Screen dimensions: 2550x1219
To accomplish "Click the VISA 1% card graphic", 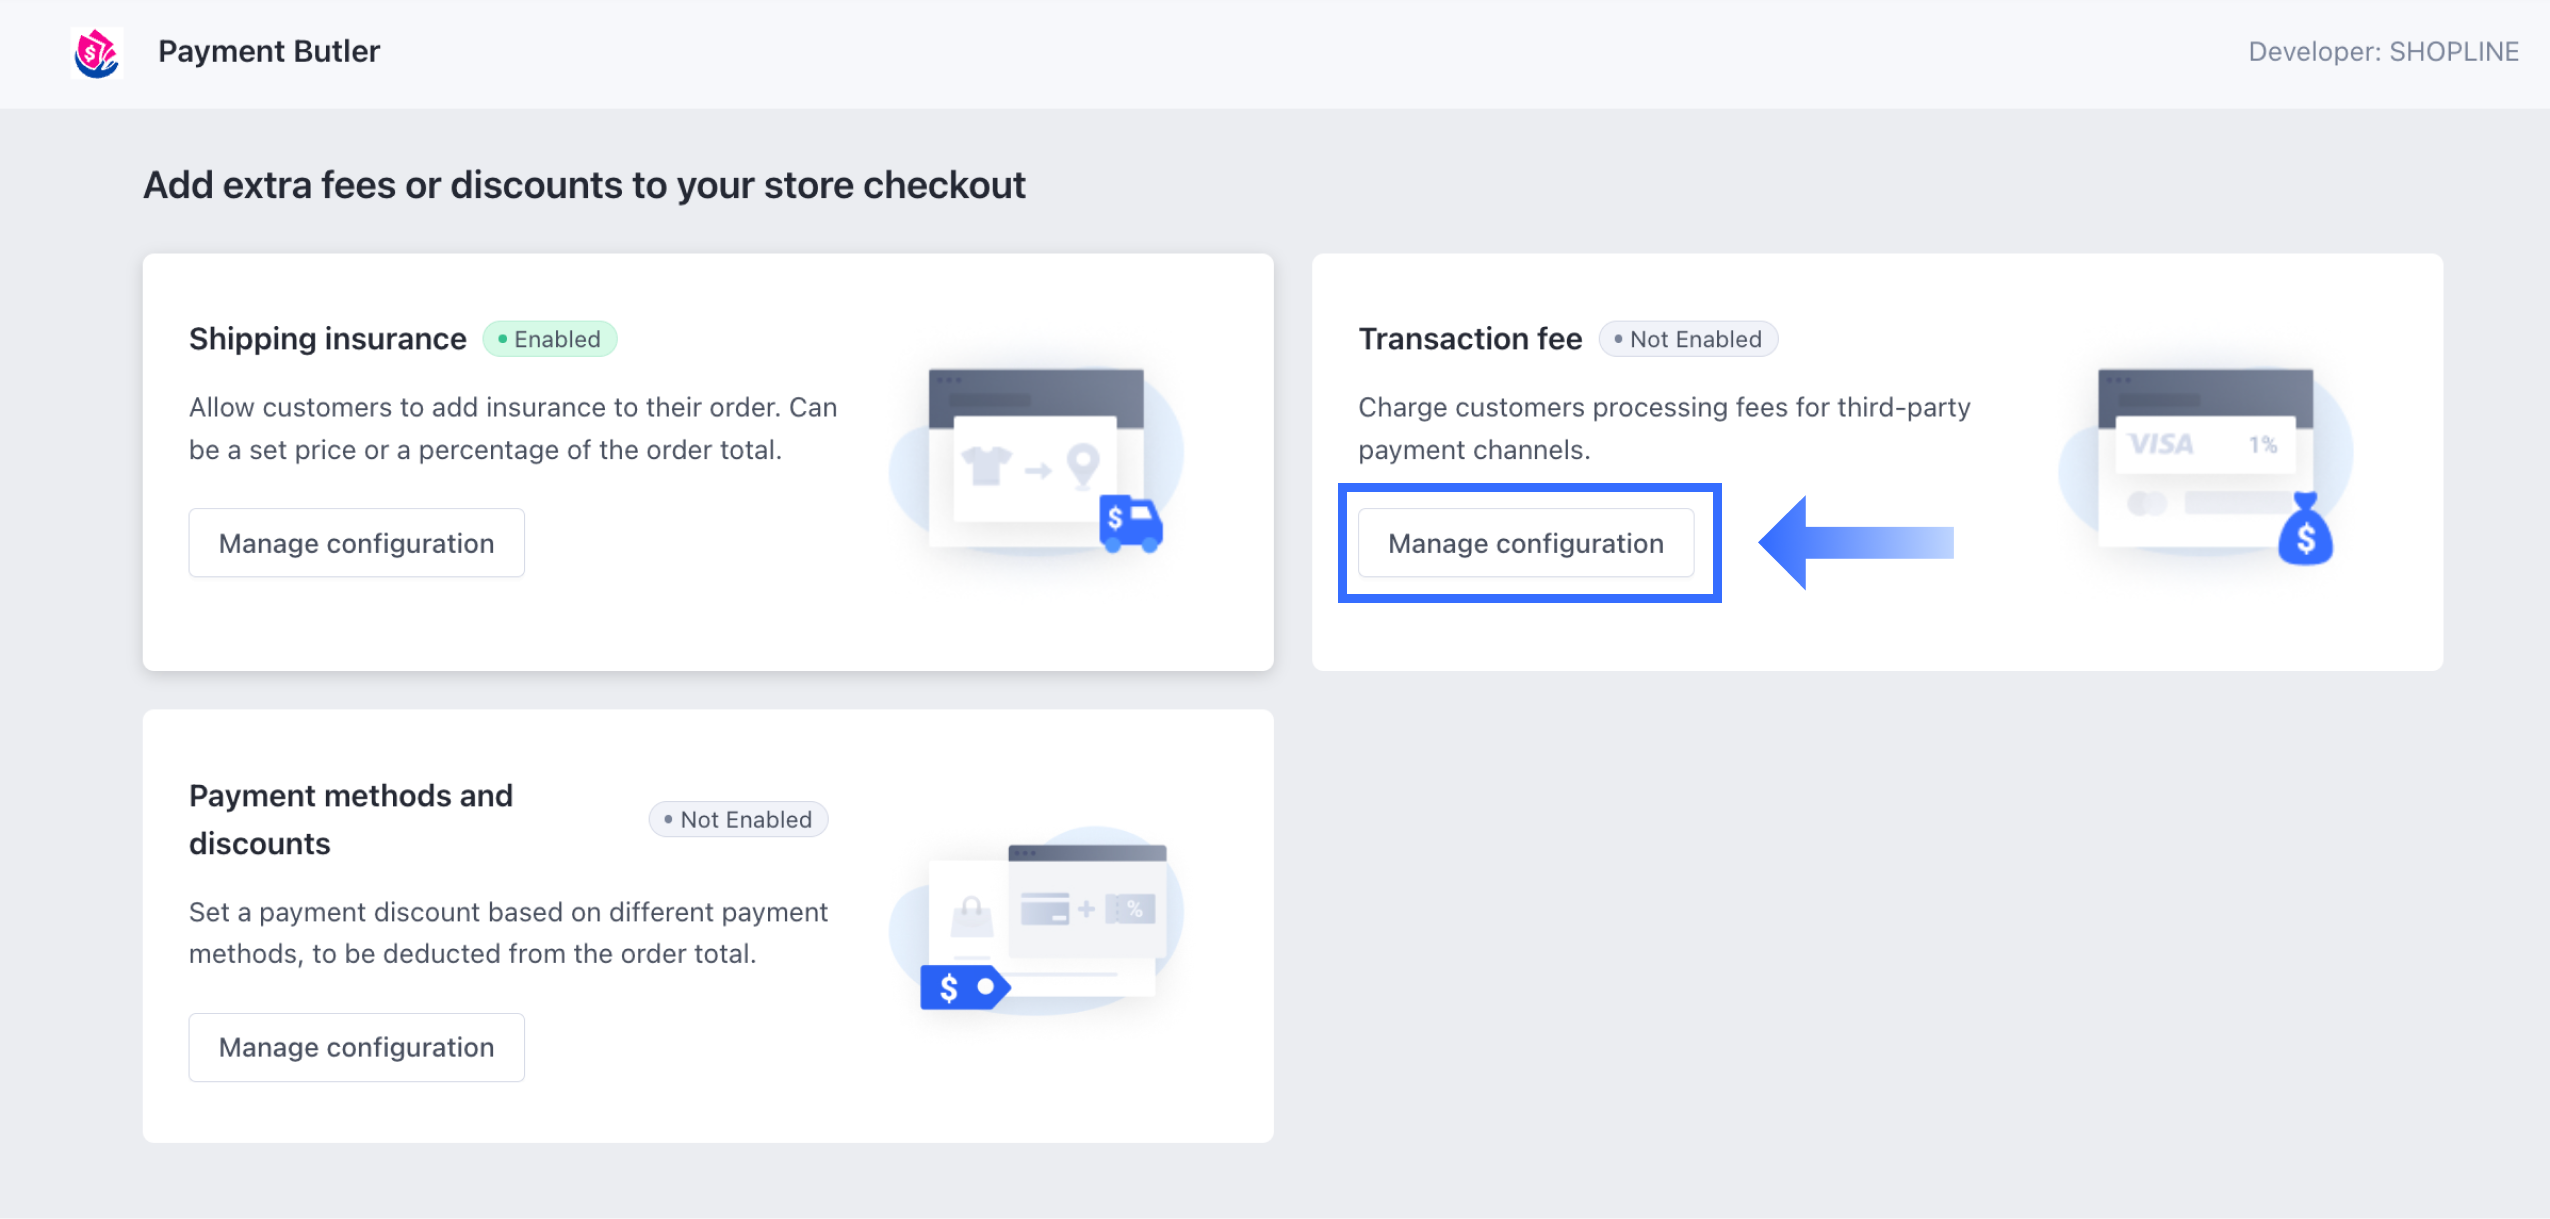I will (2204, 444).
